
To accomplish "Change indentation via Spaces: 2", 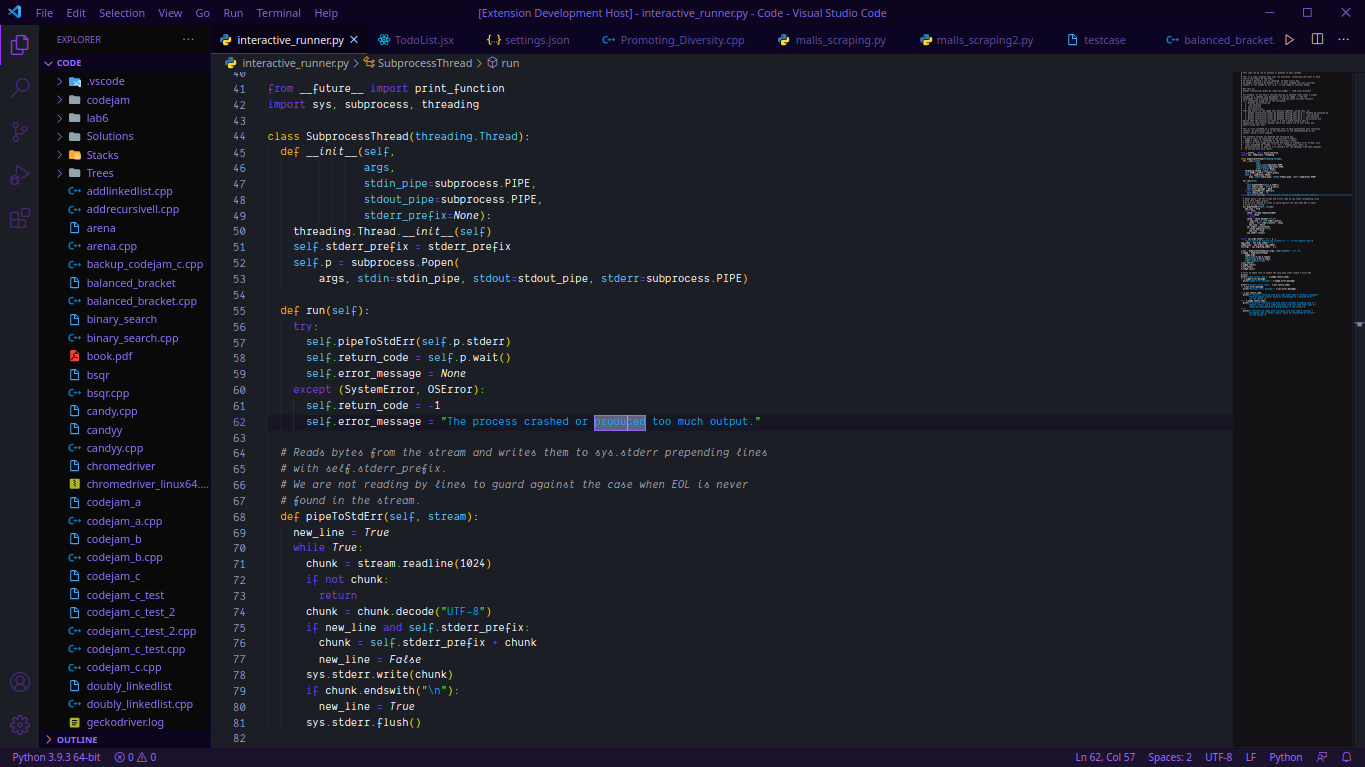I will (x=1170, y=757).
